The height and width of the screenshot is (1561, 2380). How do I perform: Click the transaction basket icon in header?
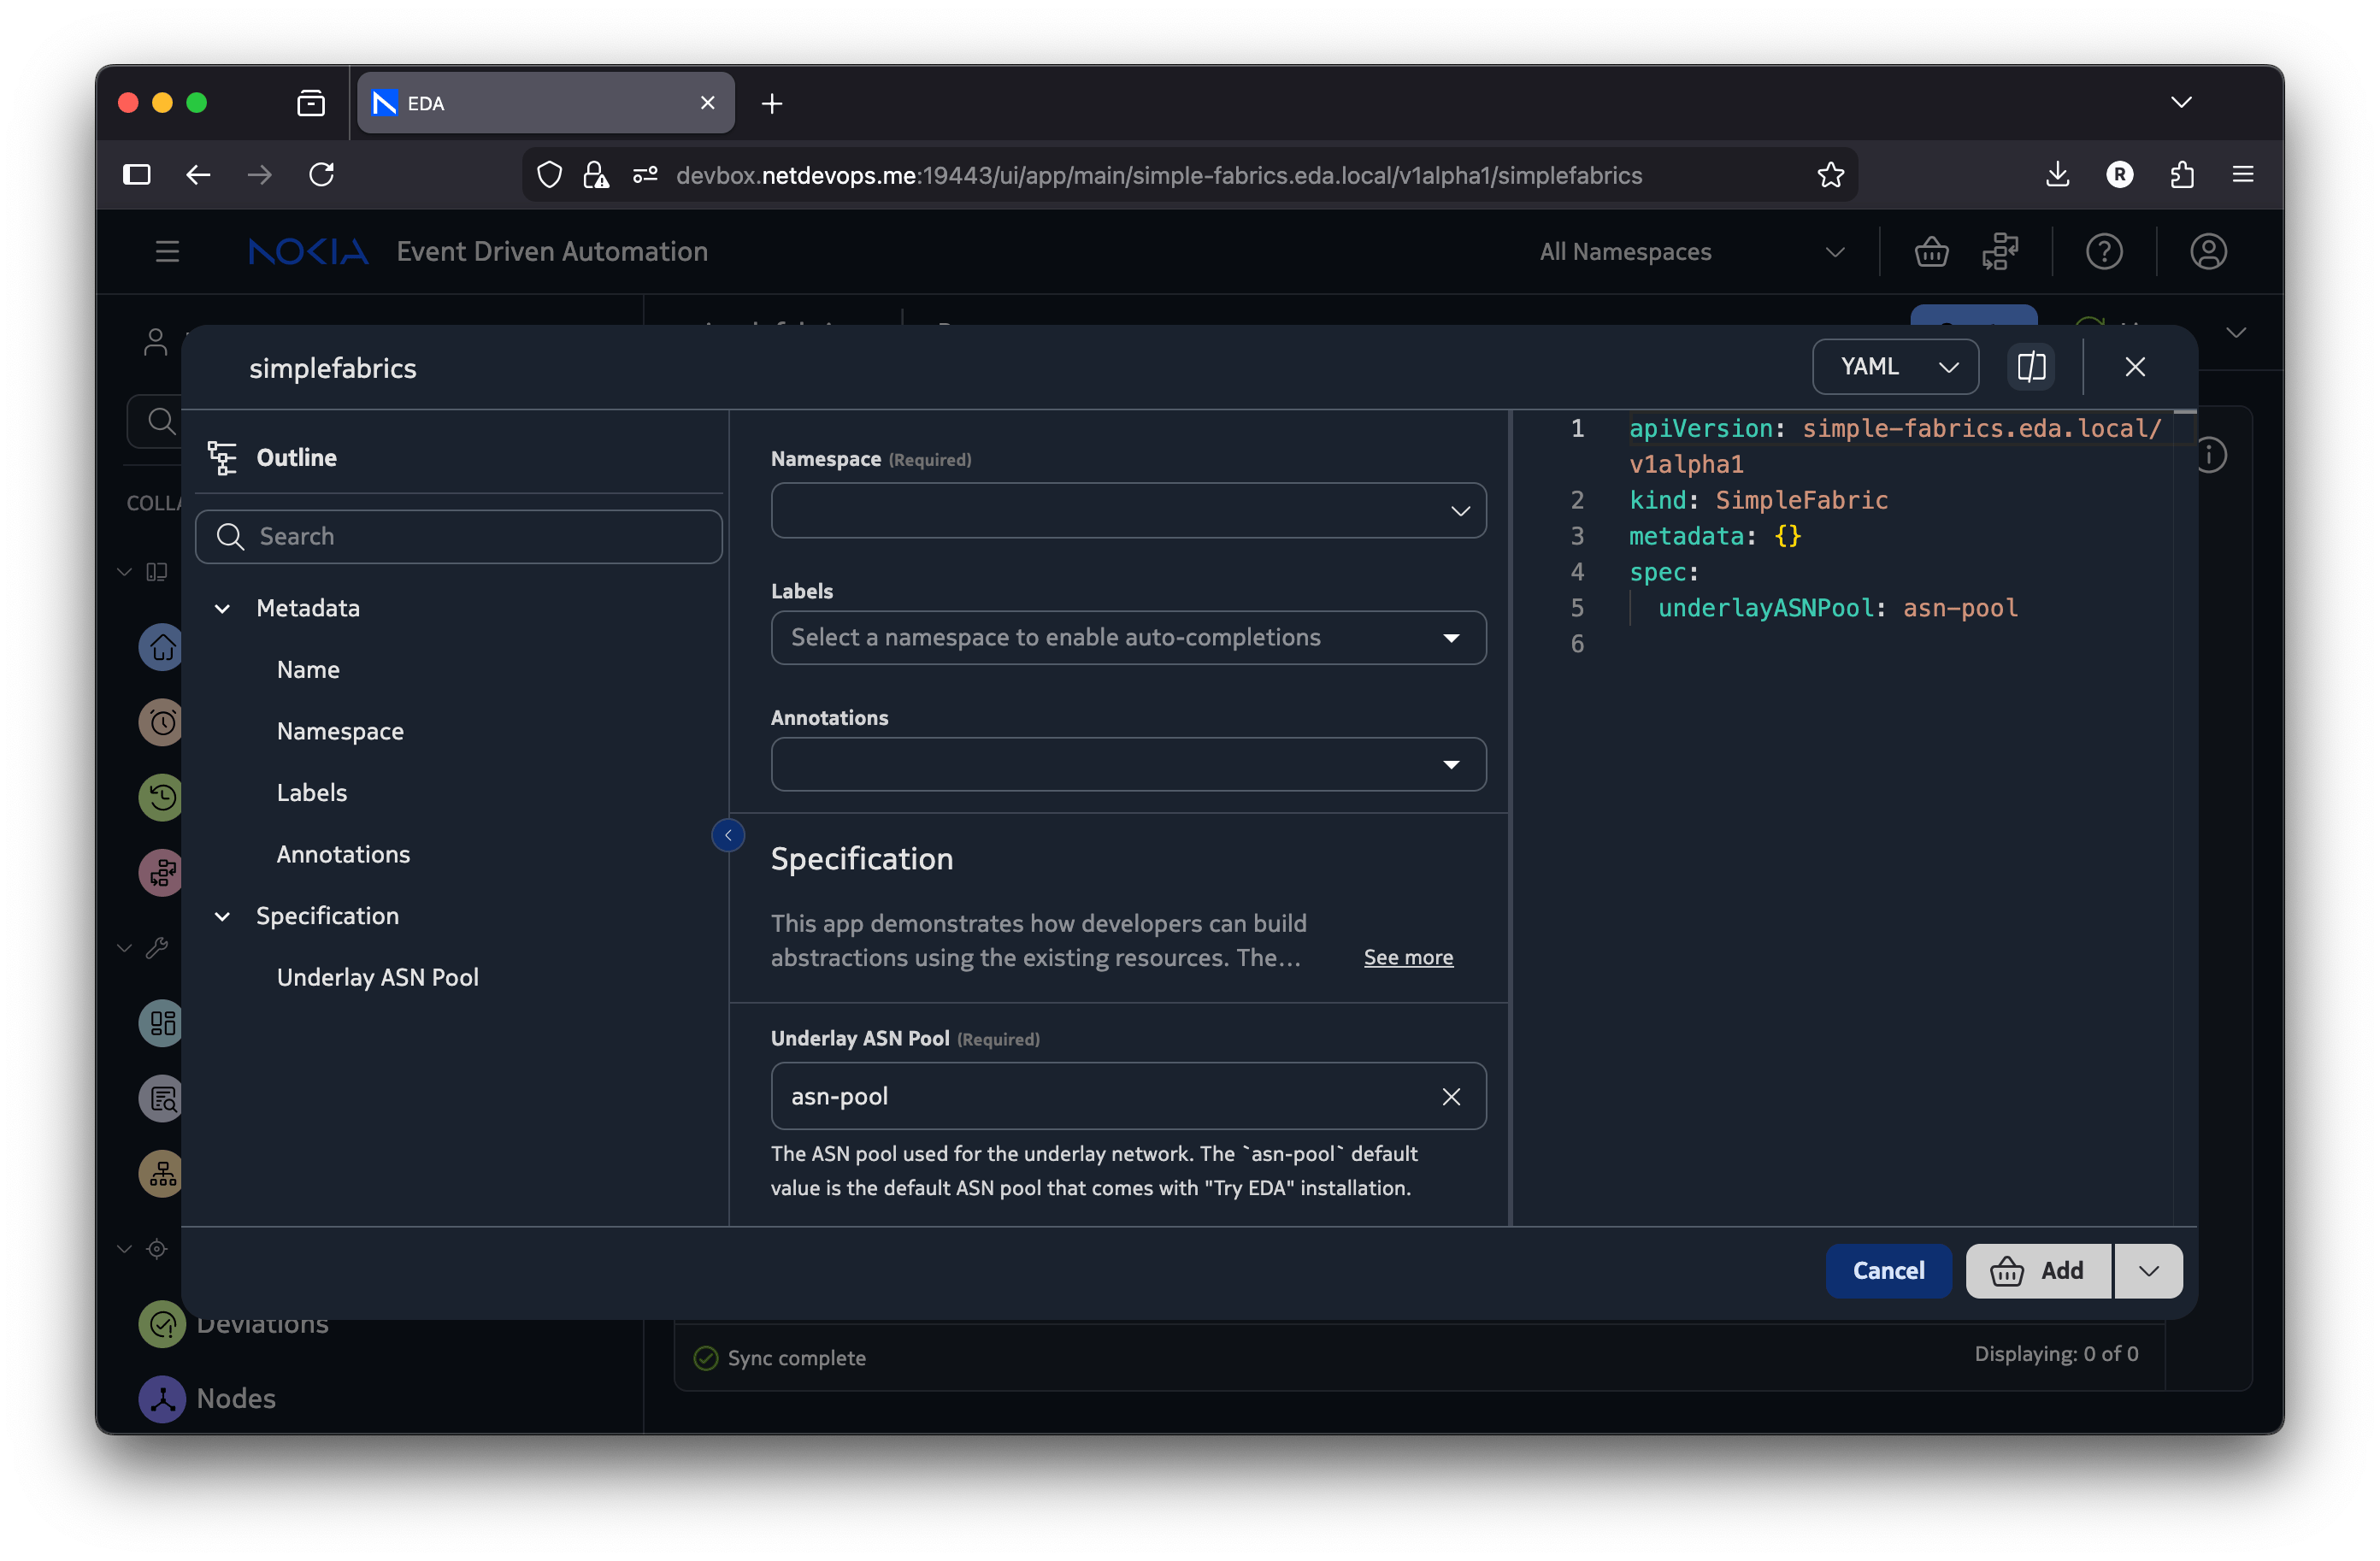click(x=1930, y=252)
